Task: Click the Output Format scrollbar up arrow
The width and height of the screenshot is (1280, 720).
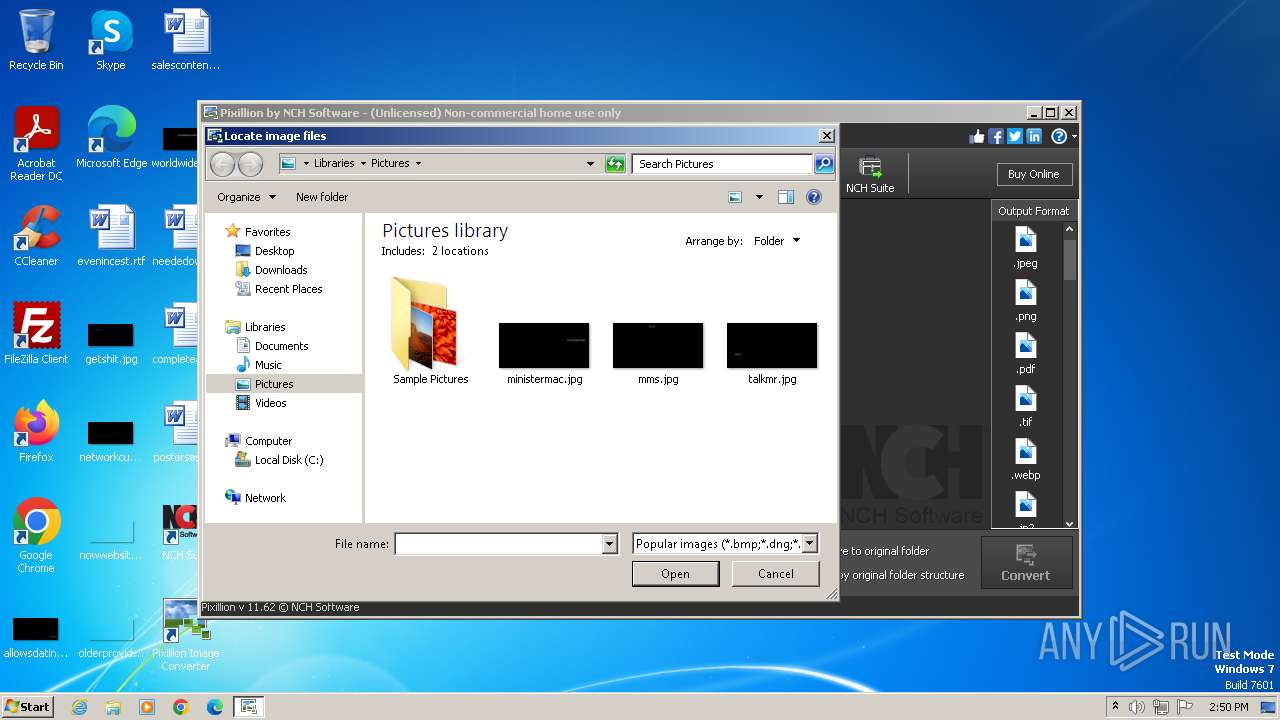Action: tap(1070, 229)
